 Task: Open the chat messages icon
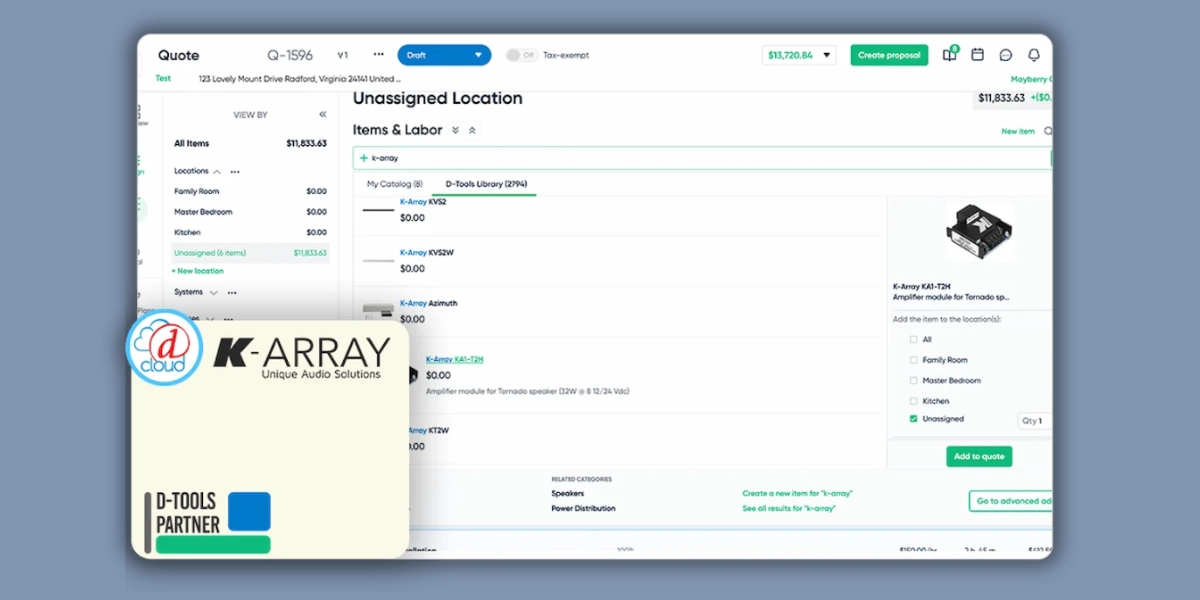pyautogui.click(x=1006, y=55)
